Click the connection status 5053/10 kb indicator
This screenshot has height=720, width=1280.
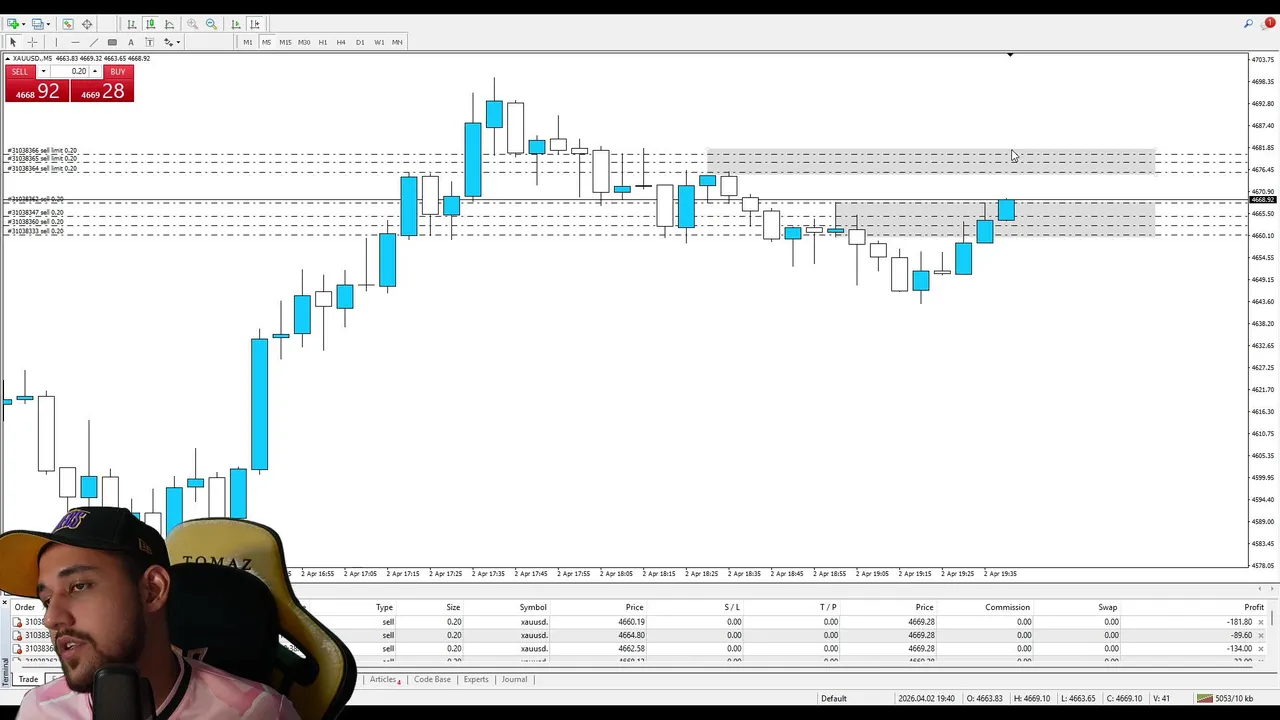[1226, 698]
